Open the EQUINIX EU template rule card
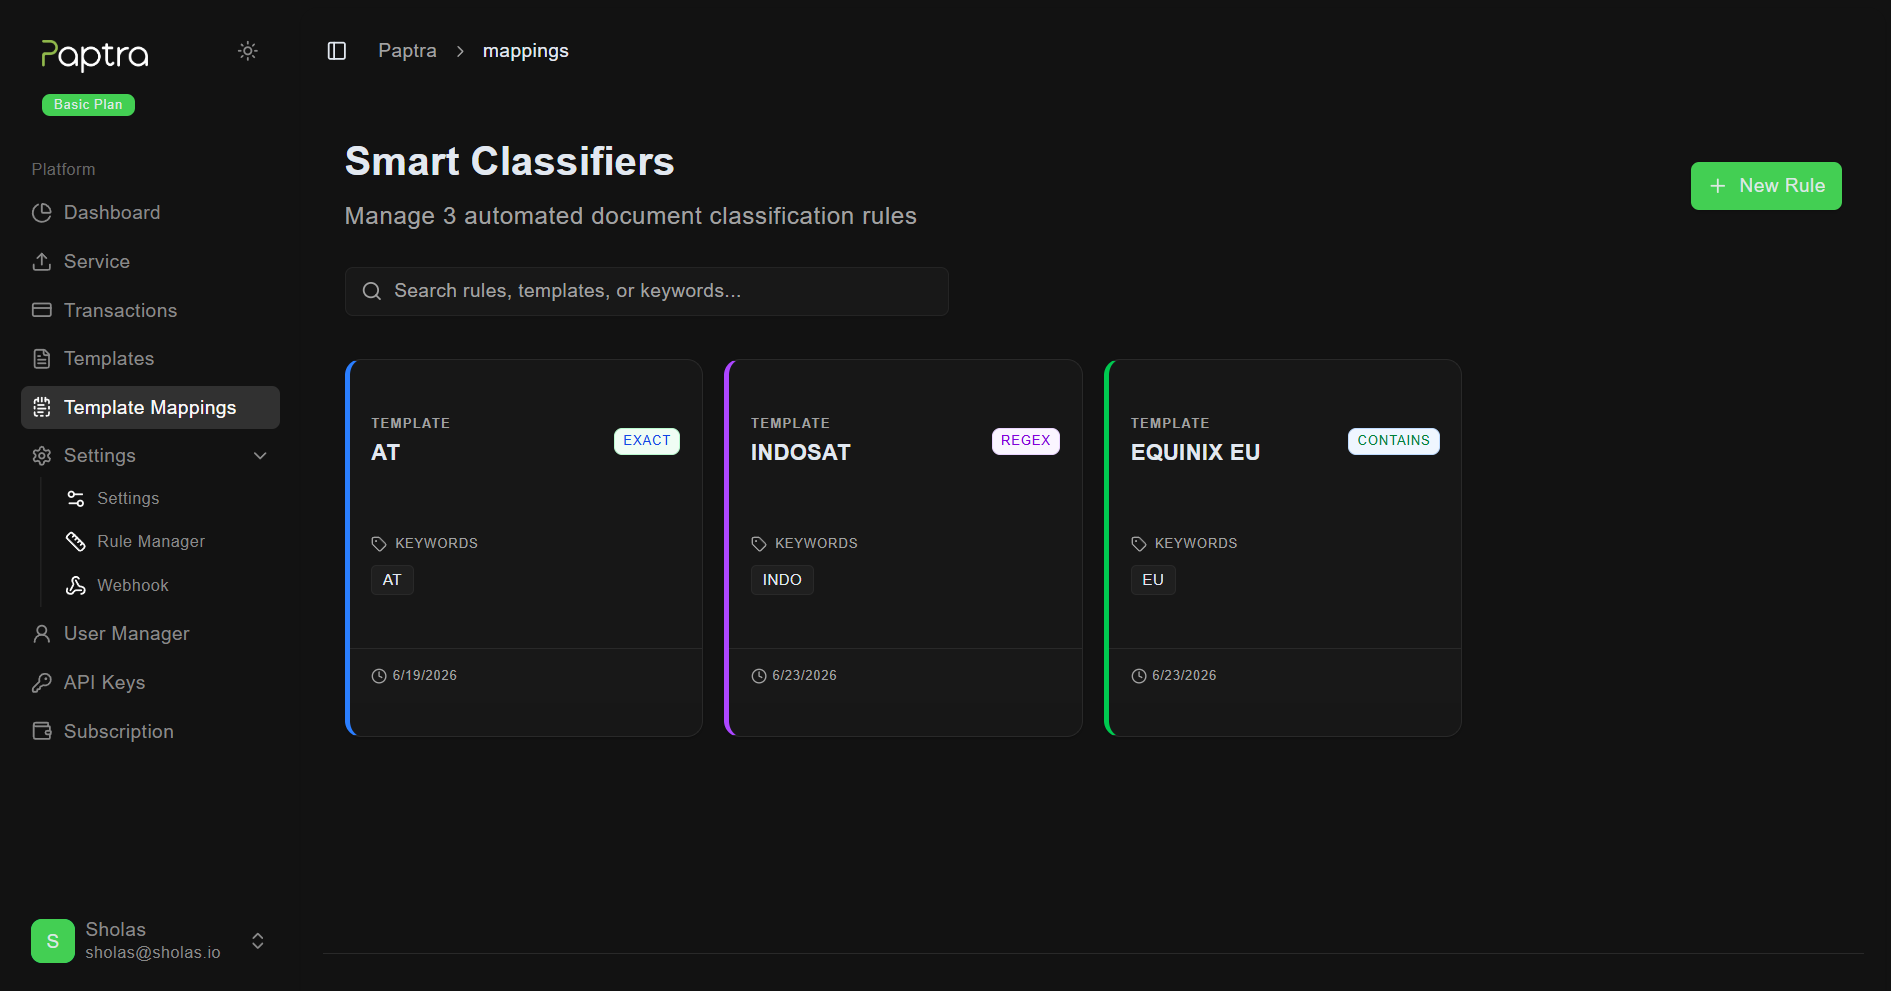 click(1283, 548)
